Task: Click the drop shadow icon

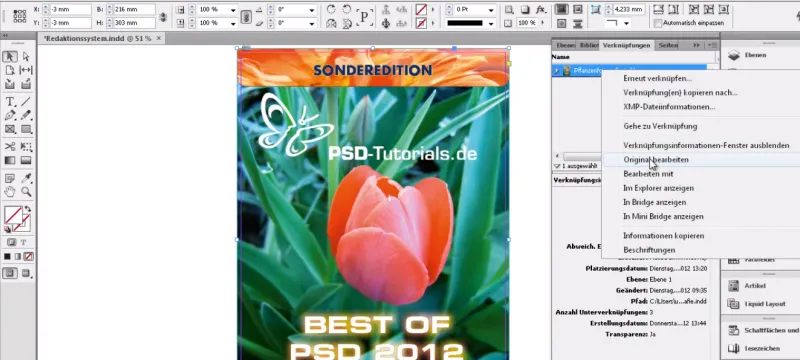Action: click(x=525, y=9)
